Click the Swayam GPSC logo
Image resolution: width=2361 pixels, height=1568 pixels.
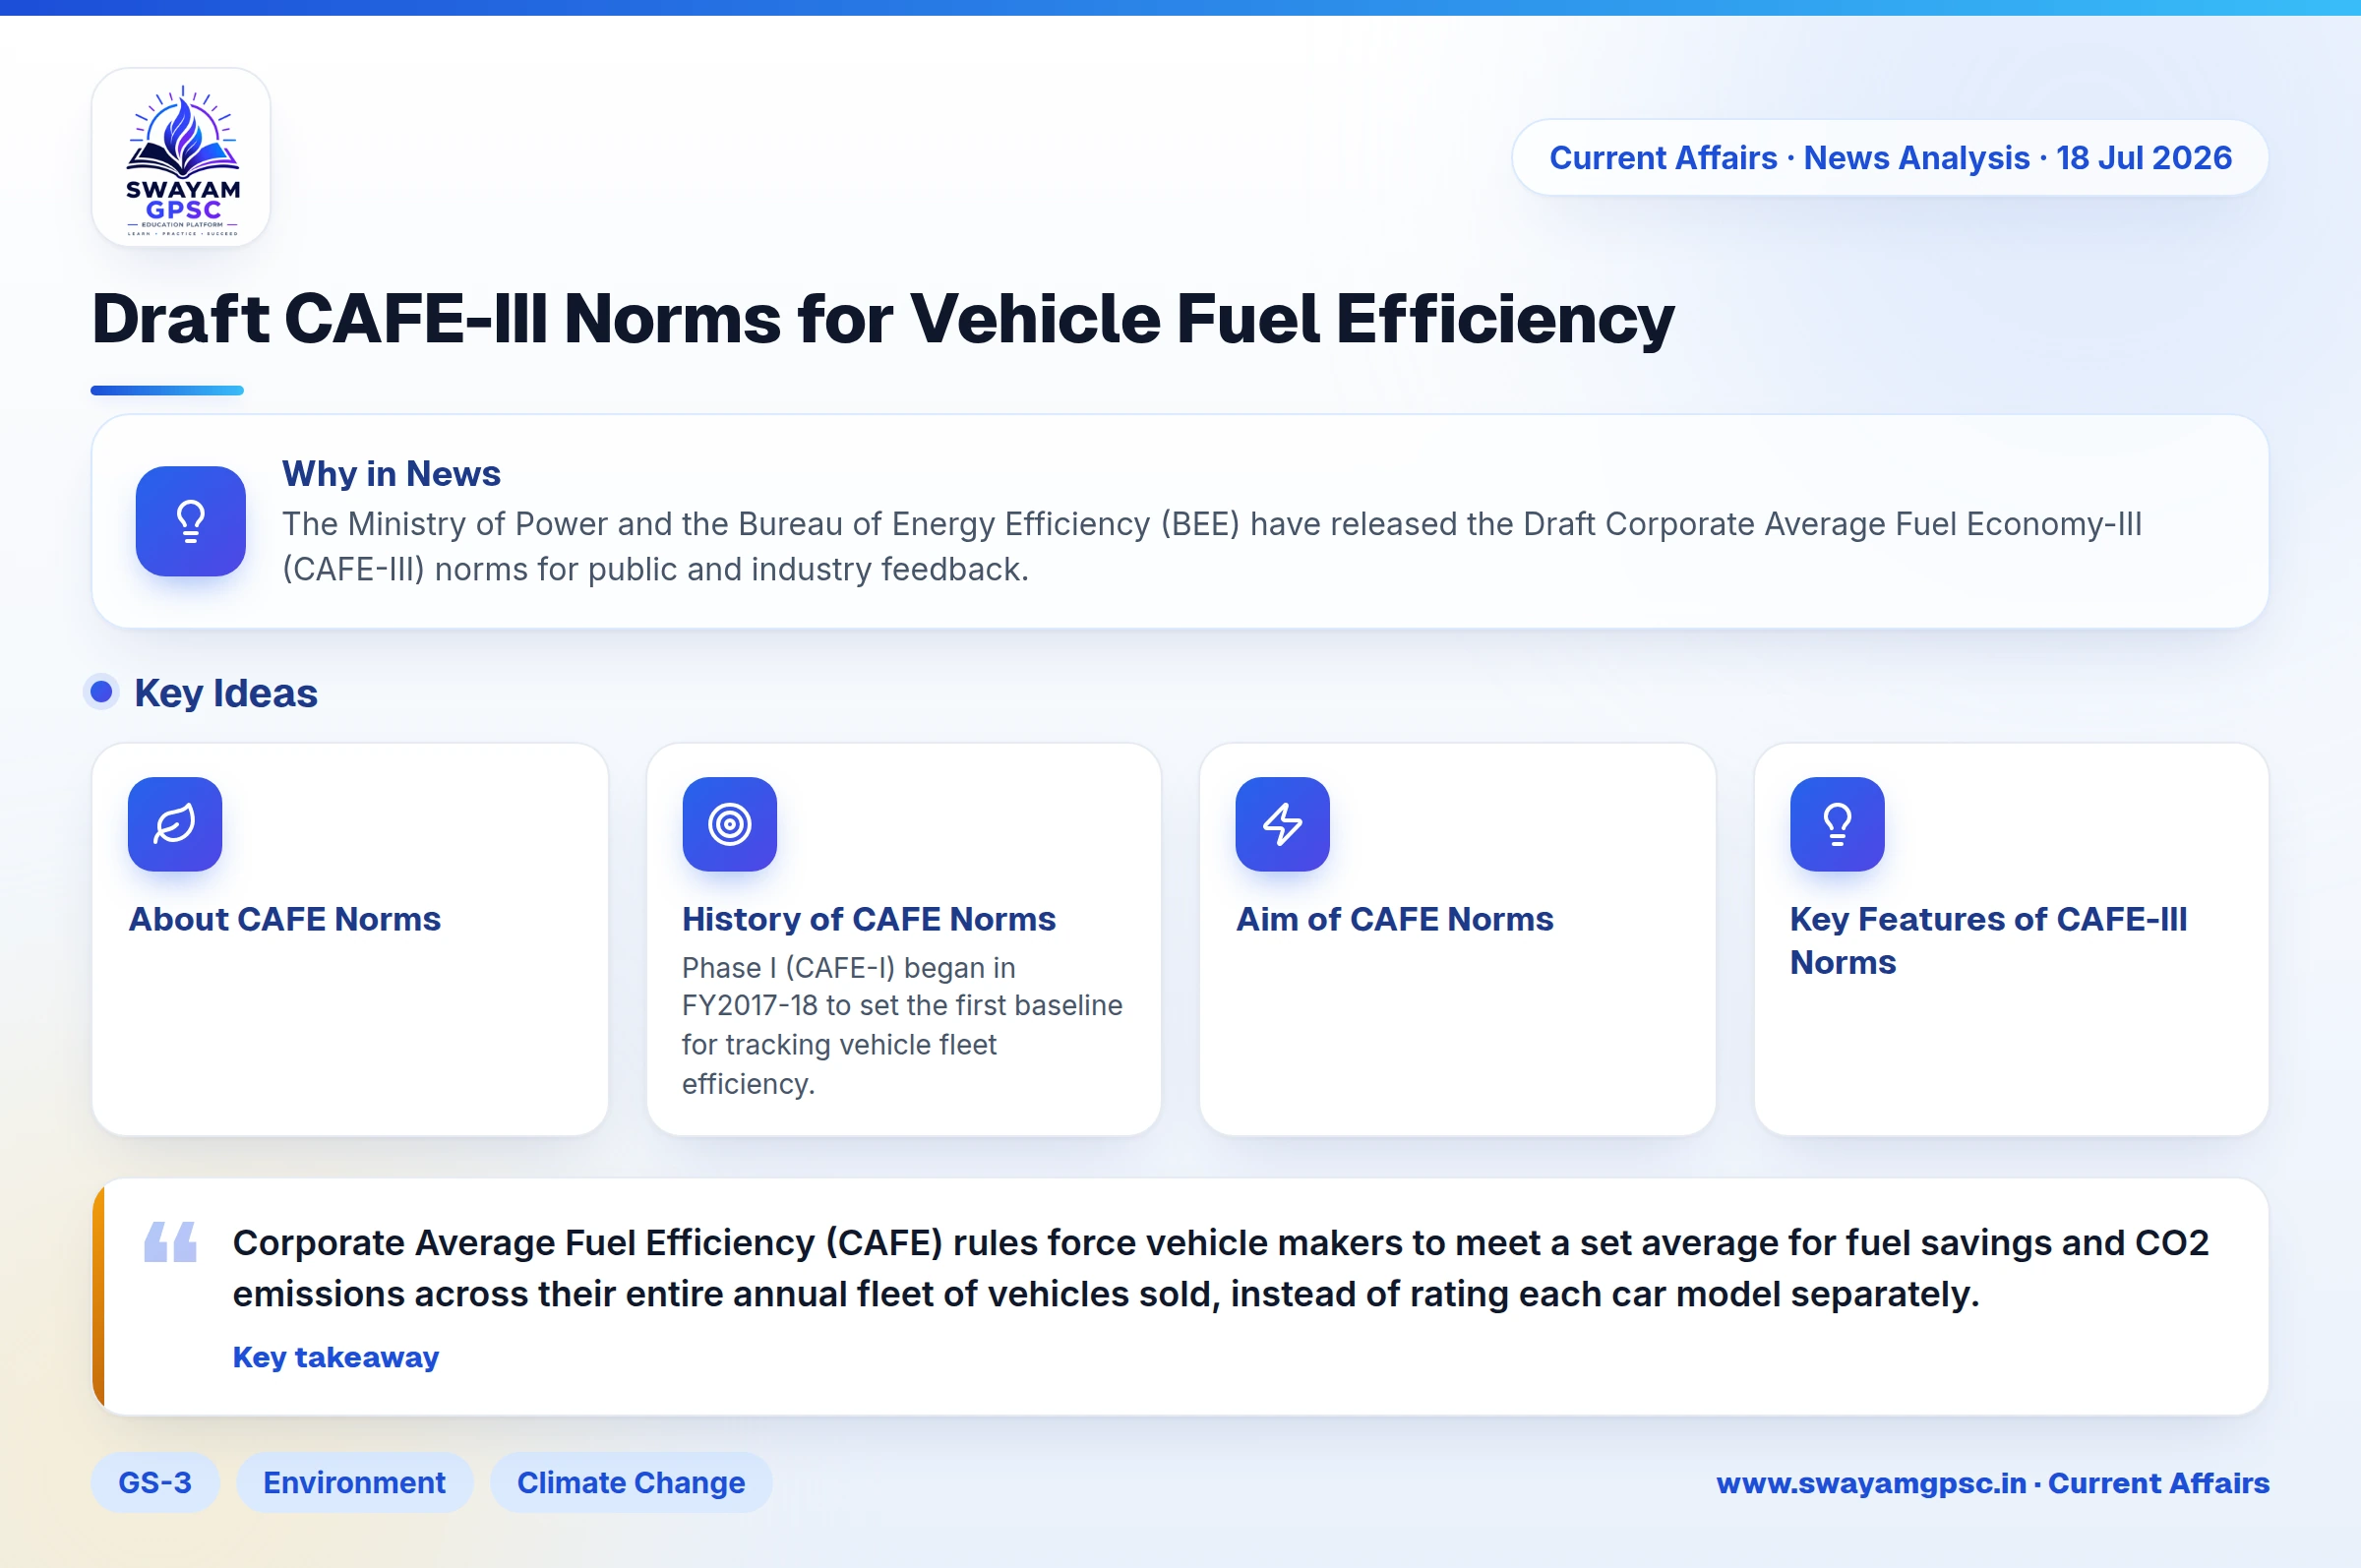click(x=181, y=158)
